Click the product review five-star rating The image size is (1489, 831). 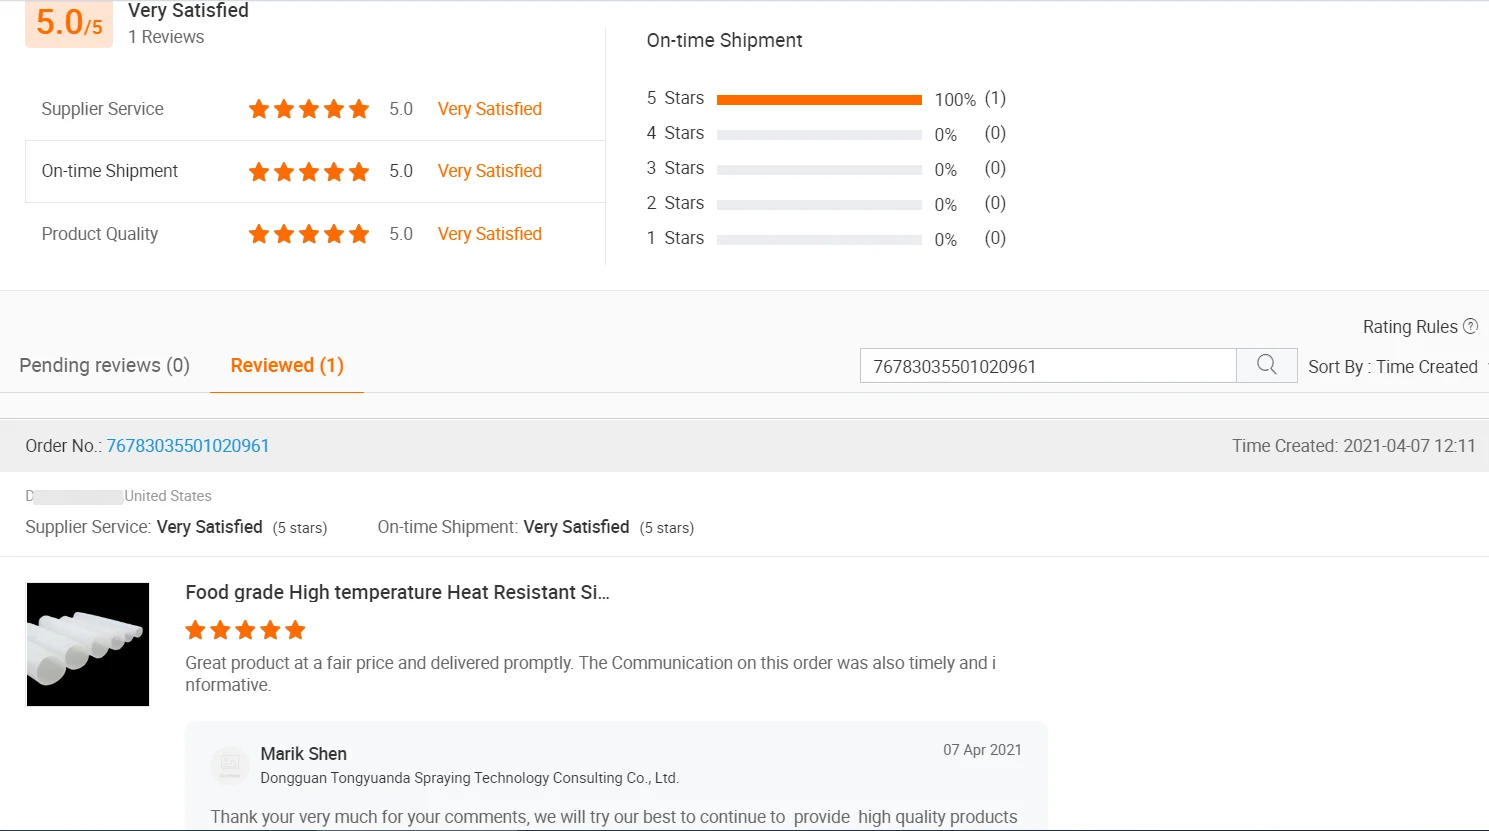(245, 630)
